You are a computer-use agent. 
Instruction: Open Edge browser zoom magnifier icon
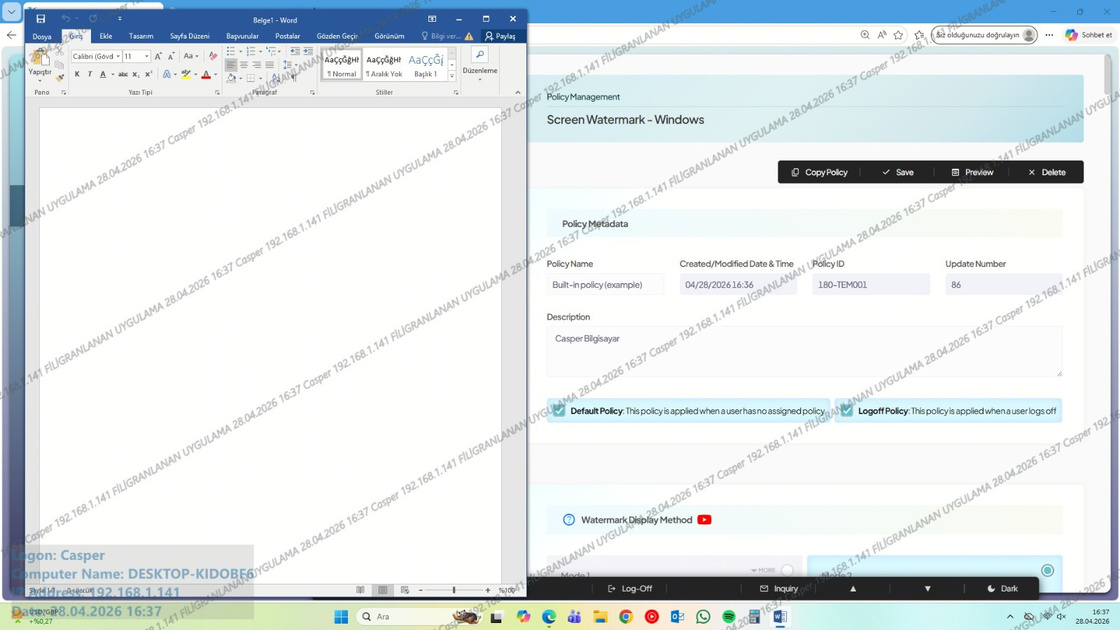[x=865, y=35]
